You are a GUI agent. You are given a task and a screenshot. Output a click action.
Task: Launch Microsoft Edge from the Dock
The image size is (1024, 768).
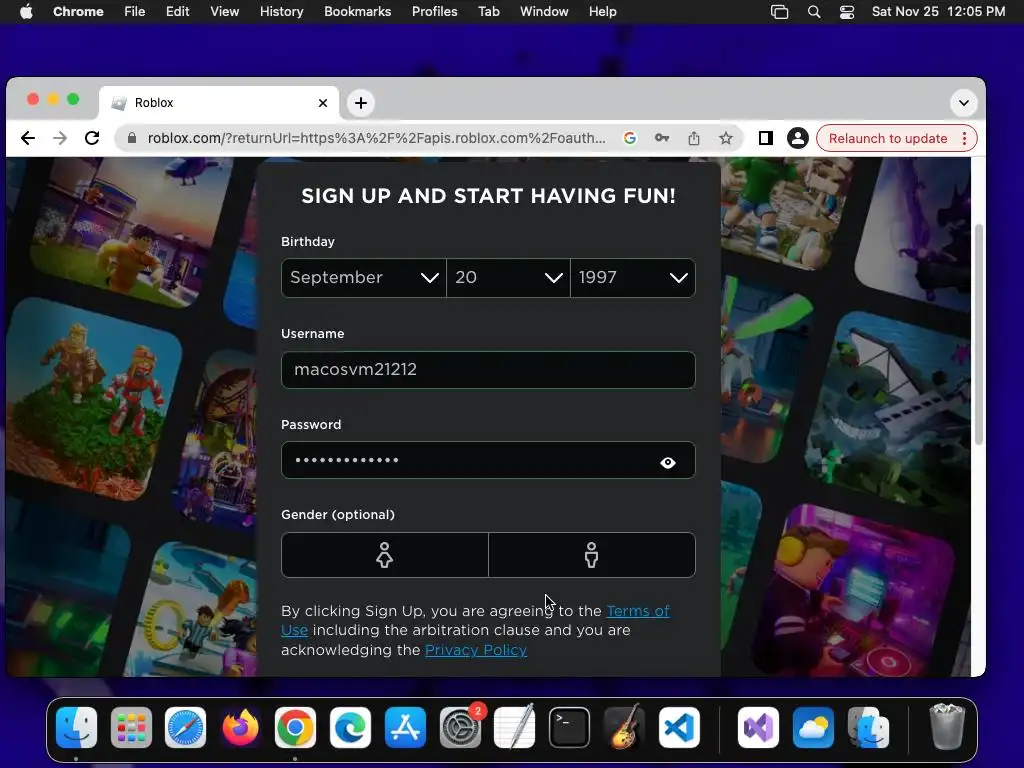[x=350, y=728]
